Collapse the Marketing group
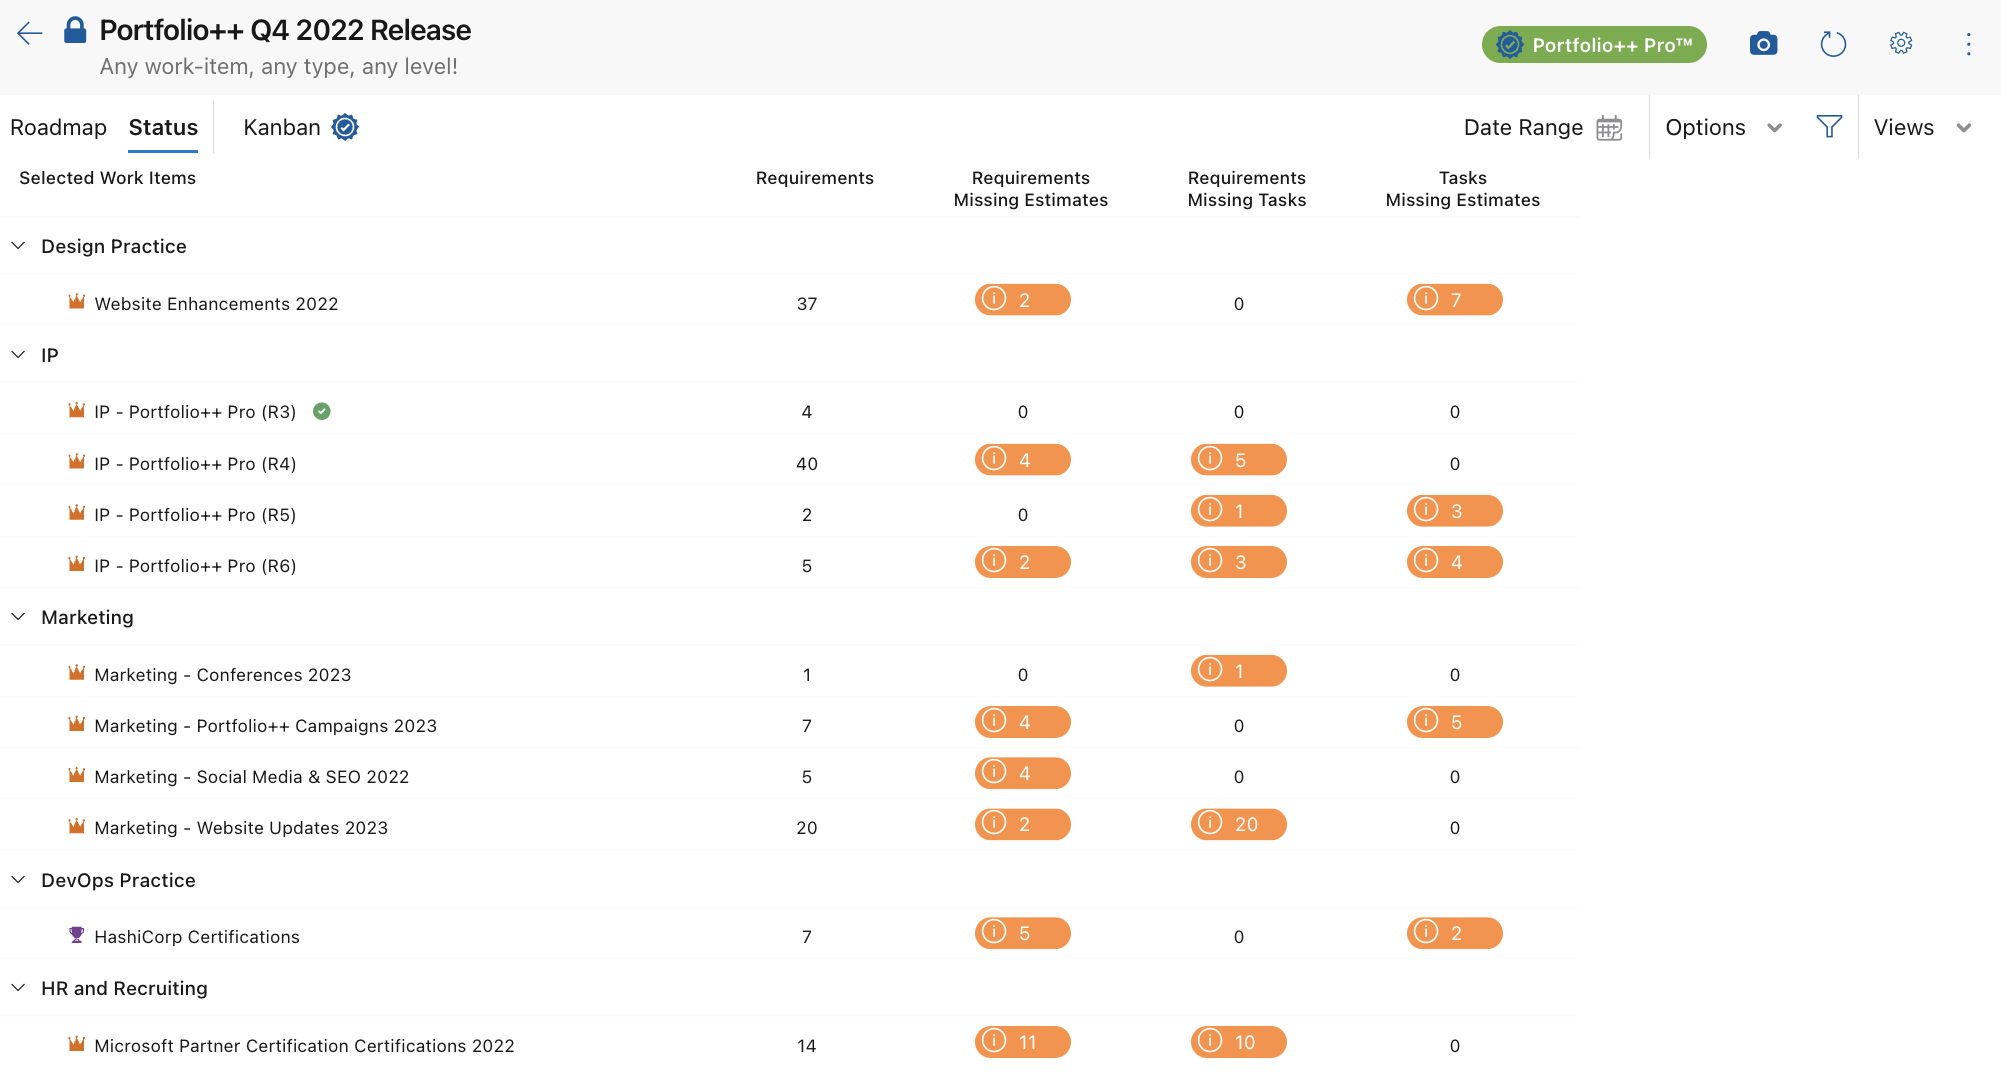This screenshot has width=2001, height=1079. coord(18,617)
